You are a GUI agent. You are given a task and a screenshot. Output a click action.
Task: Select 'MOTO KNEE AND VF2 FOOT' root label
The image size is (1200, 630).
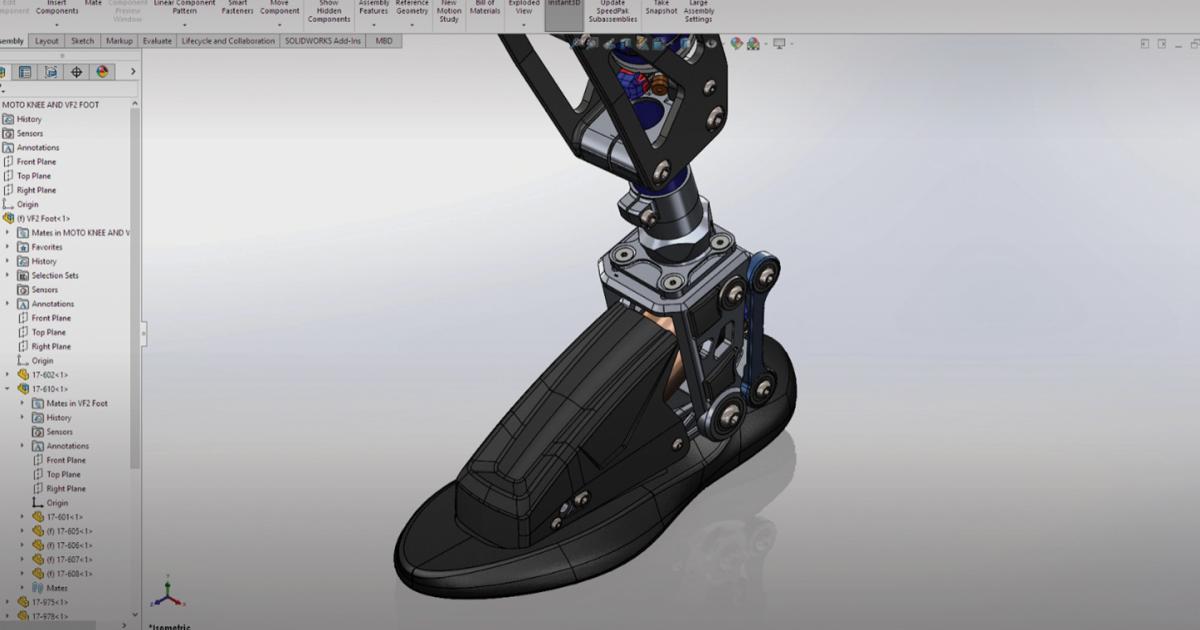50,105
